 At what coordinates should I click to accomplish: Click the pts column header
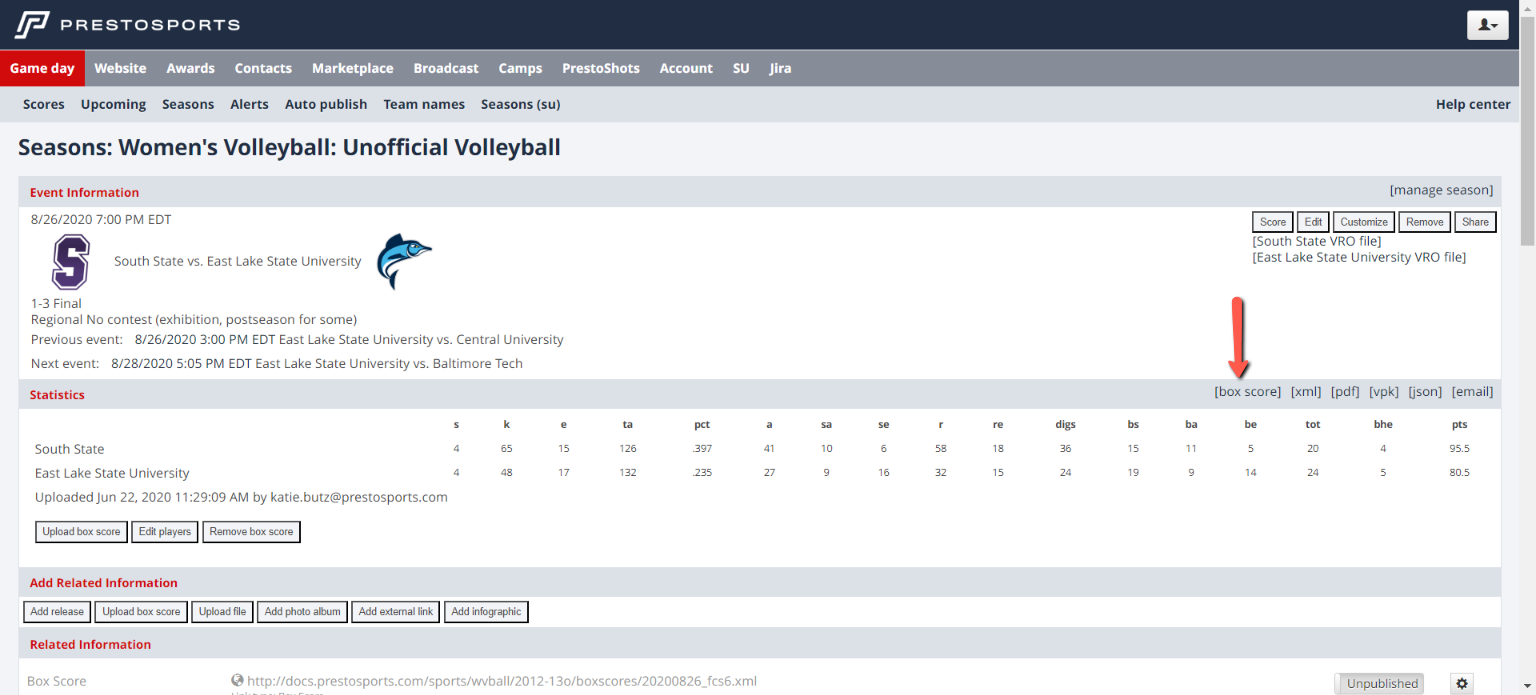(x=1460, y=424)
